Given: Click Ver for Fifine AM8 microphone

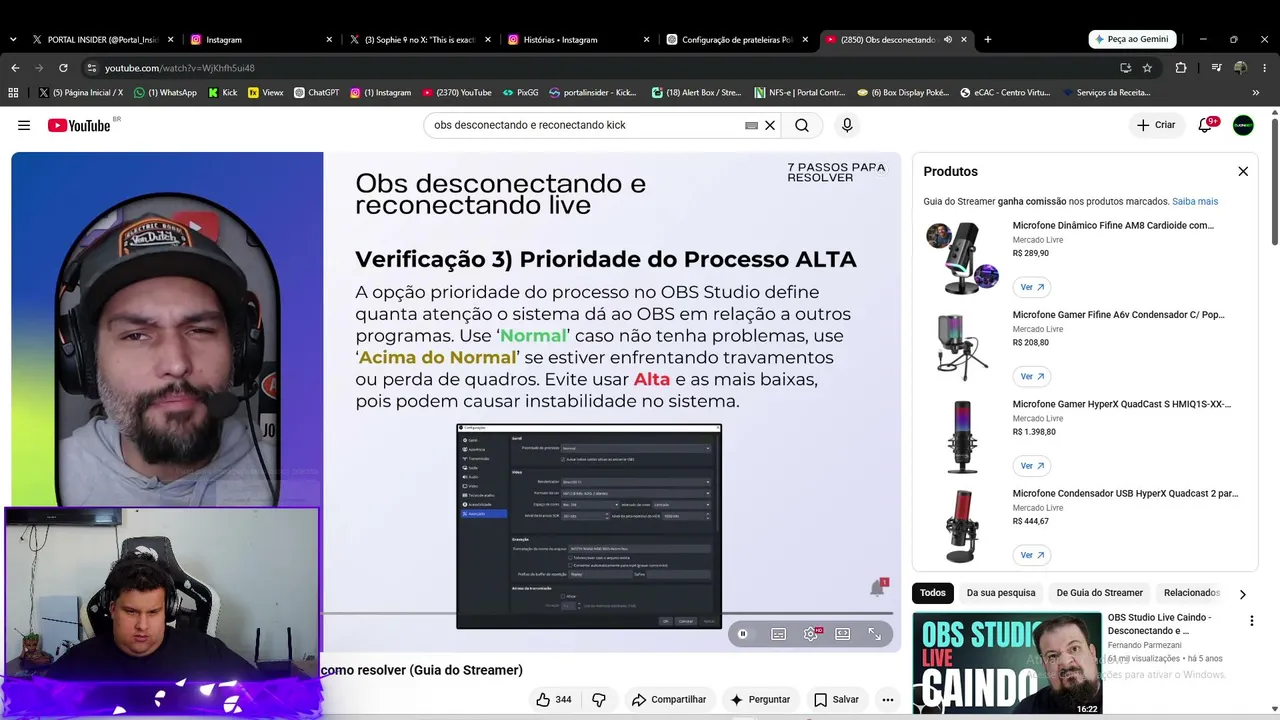Looking at the screenshot, I should (1032, 287).
